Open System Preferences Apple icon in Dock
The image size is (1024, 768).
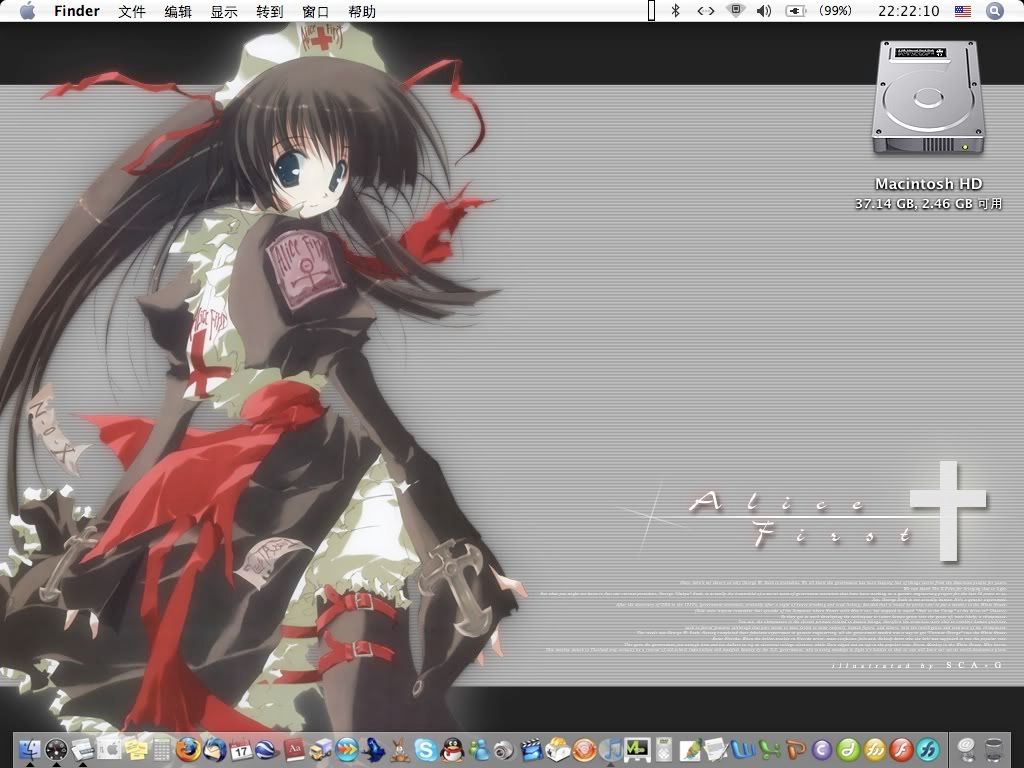pos(109,749)
